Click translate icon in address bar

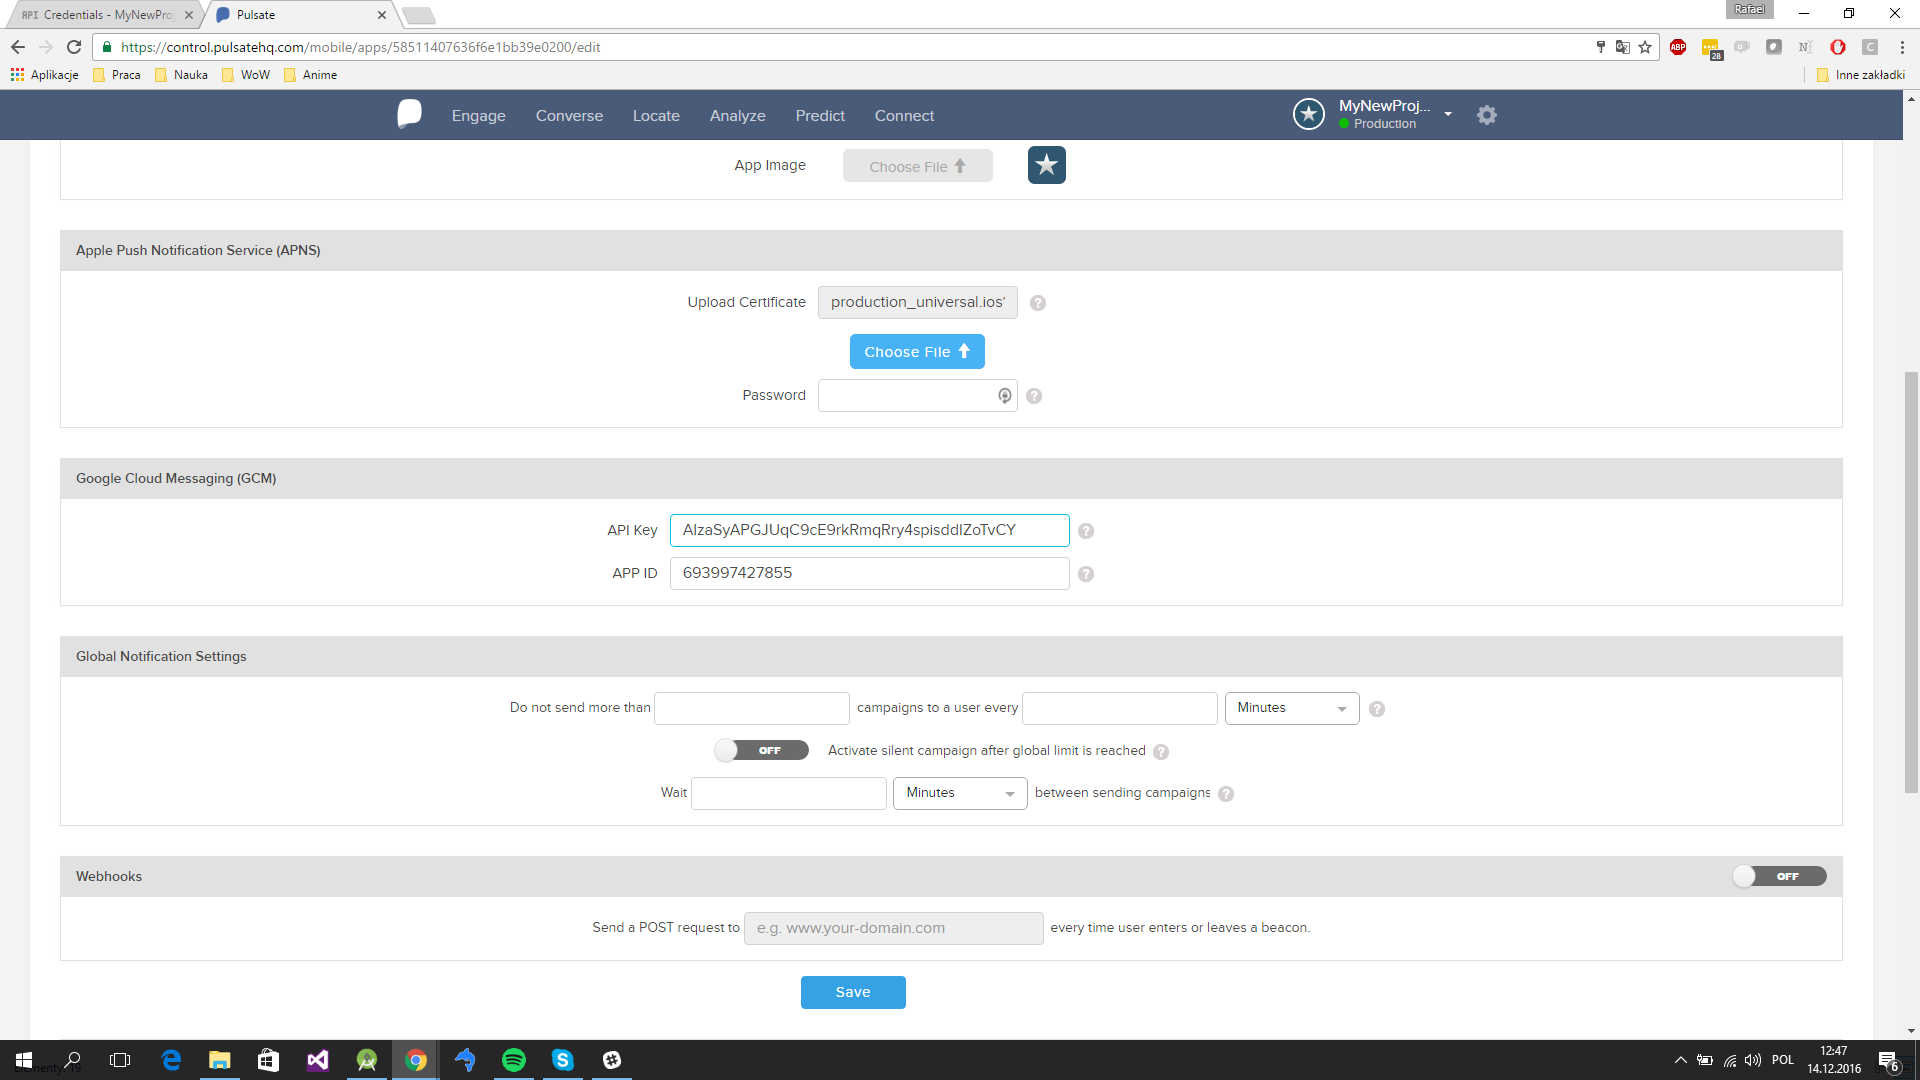tap(1623, 47)
